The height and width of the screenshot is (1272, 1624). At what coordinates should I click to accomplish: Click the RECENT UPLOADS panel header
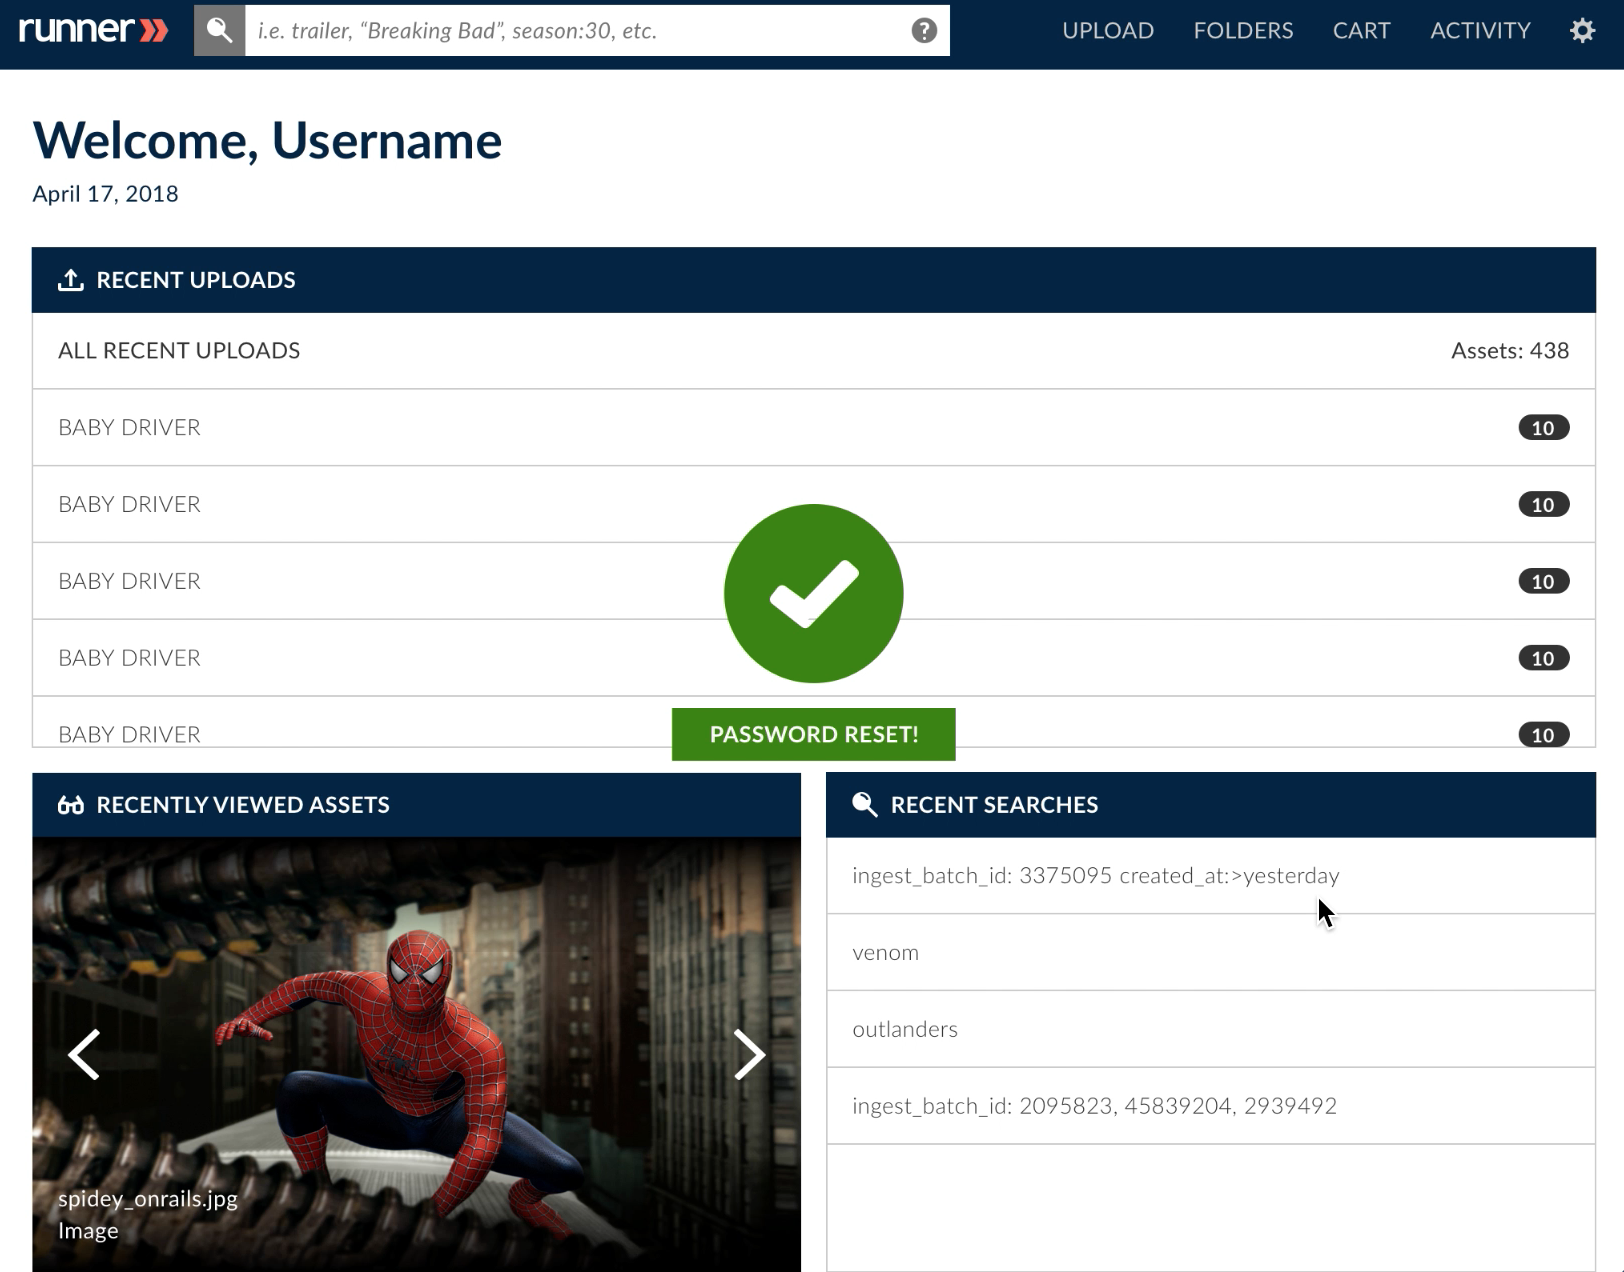coord(814,280)
